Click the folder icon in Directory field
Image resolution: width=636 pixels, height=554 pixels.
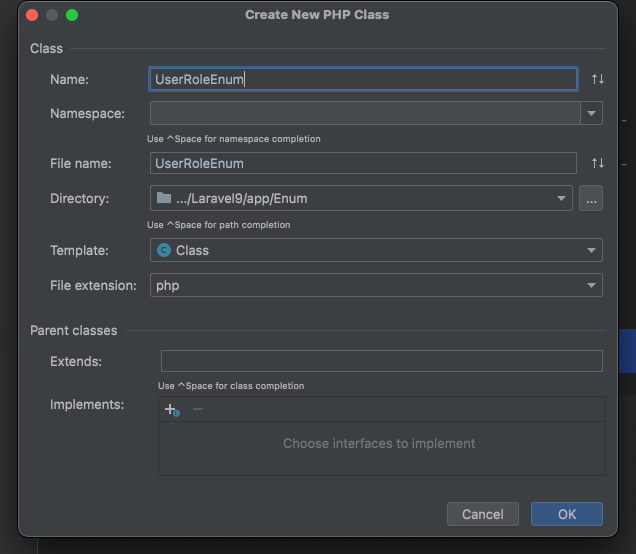click(x=164, y=198)
